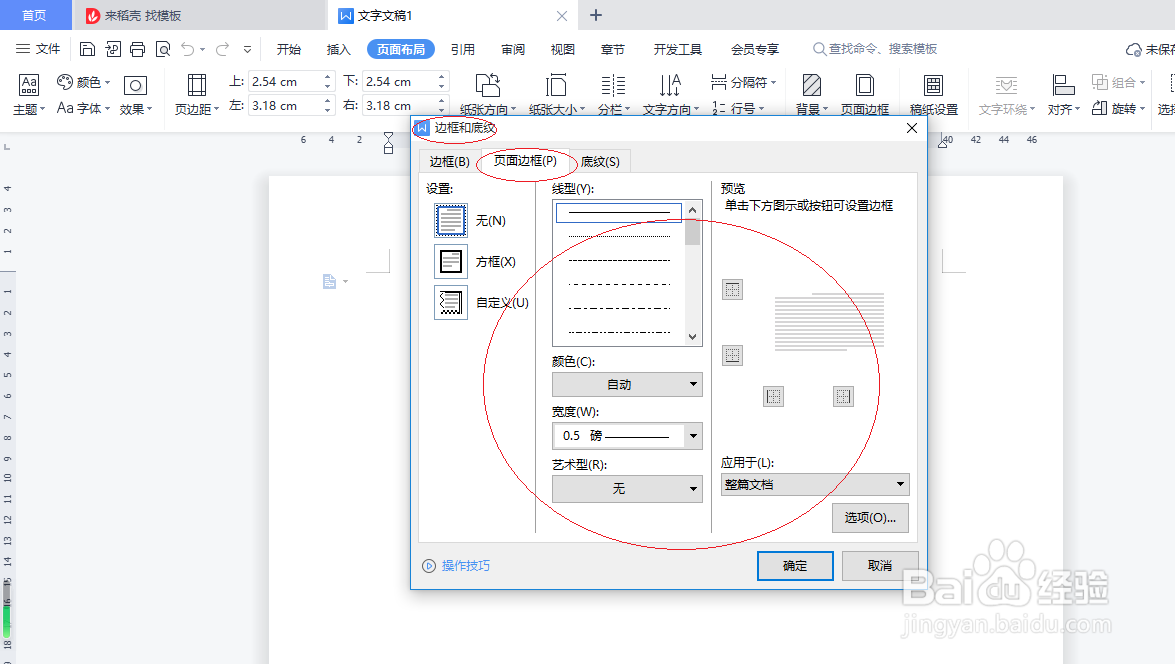The height and width of the screenshot is (664, 1175).
Task: Select the 方框 (Box) border setting
Action: pyautogui.click(x=450, y=261)
